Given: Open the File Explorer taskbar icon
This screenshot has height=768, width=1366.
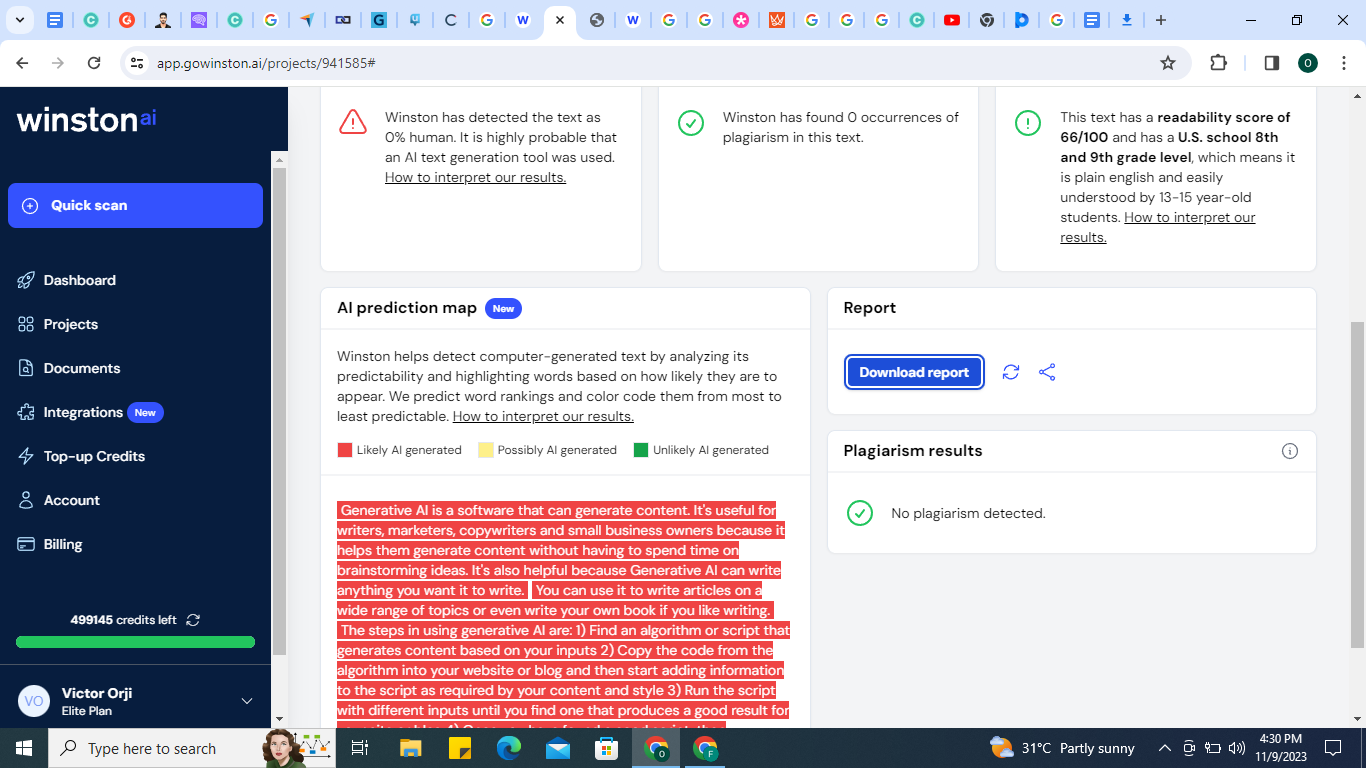Looking at the screenshot, I should coord(411,748).
